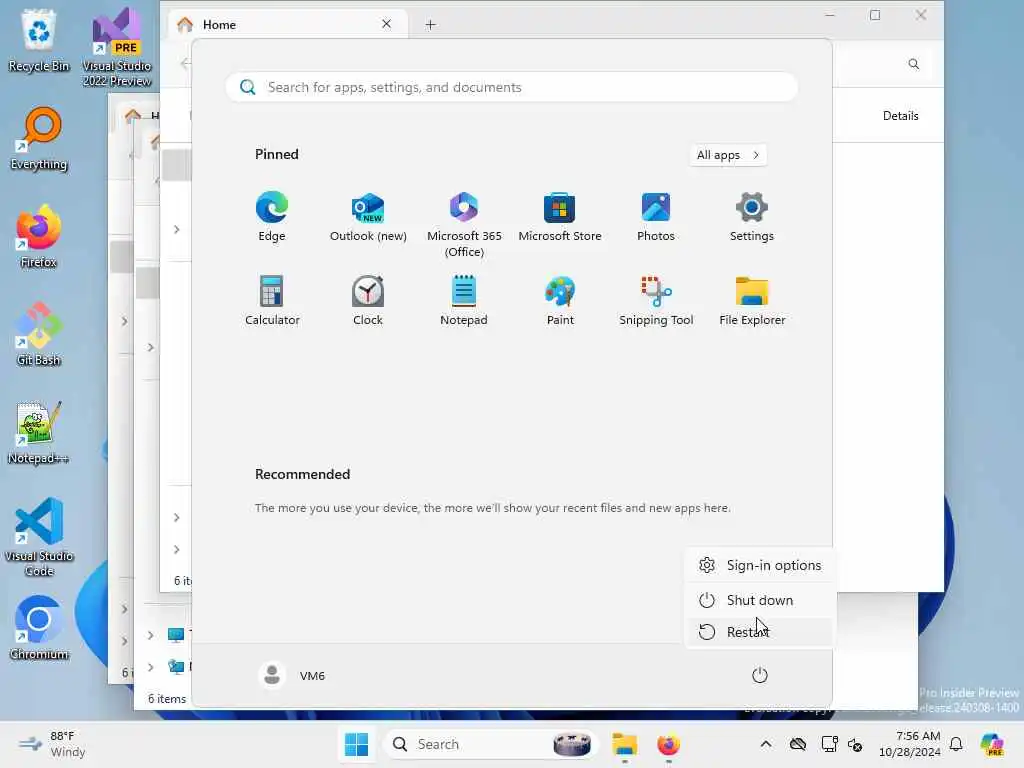
Task: Select Shut down in power menu
Action: click(x=760, y=600)
